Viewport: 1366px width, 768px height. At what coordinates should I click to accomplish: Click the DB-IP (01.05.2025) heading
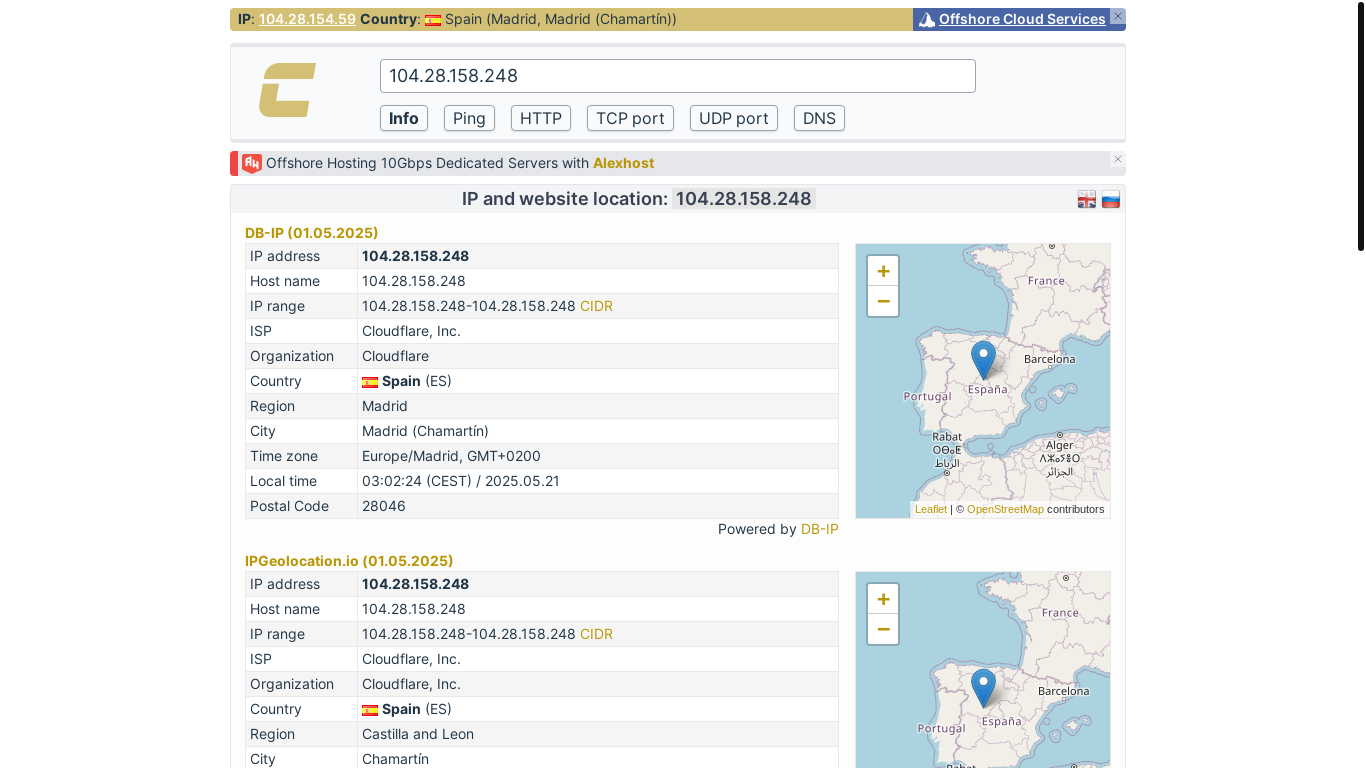point(312,233)
